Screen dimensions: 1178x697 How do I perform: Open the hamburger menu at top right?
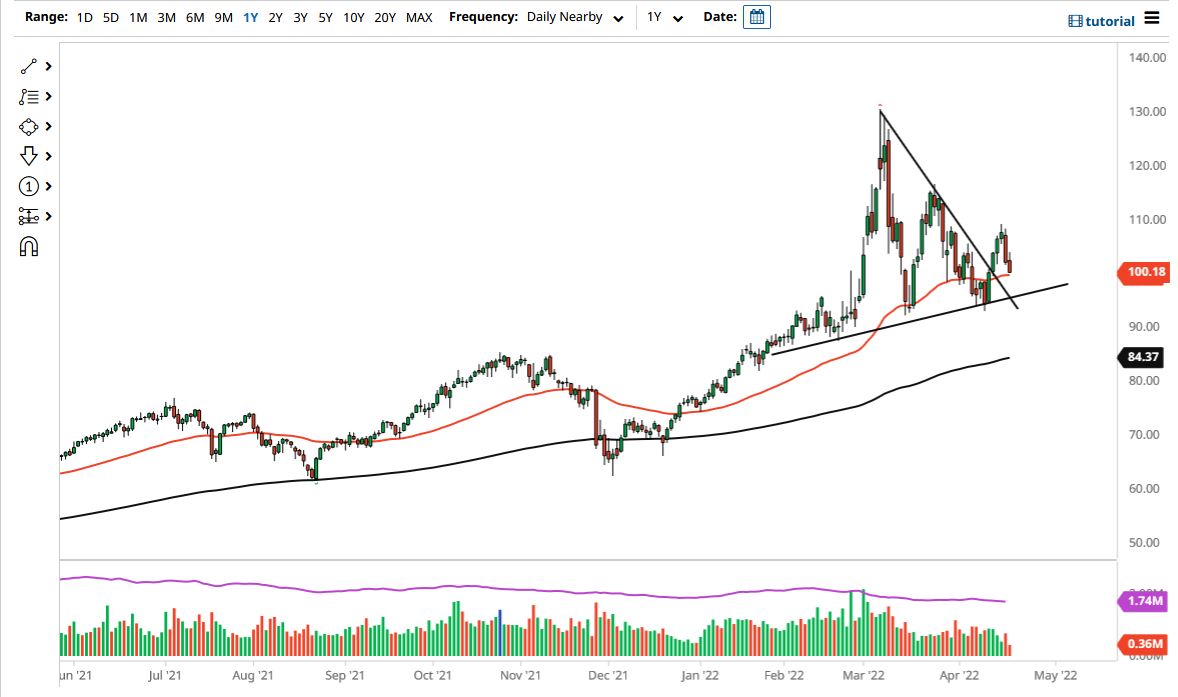(x=1152, y=20)
